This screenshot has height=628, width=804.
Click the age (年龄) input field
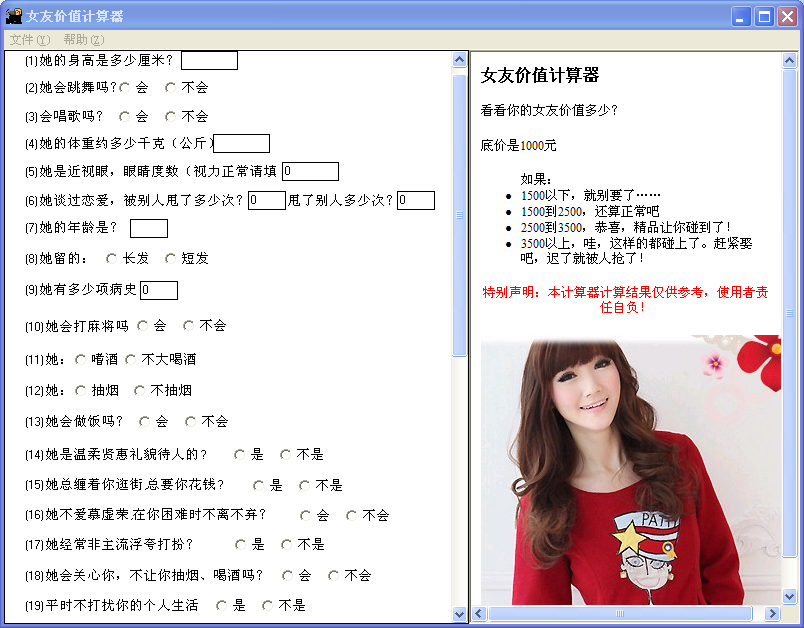[x=149, y=229]
